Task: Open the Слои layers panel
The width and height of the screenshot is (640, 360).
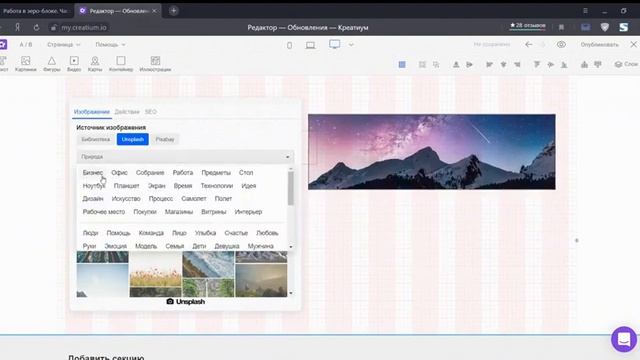Action: [626, 64]
